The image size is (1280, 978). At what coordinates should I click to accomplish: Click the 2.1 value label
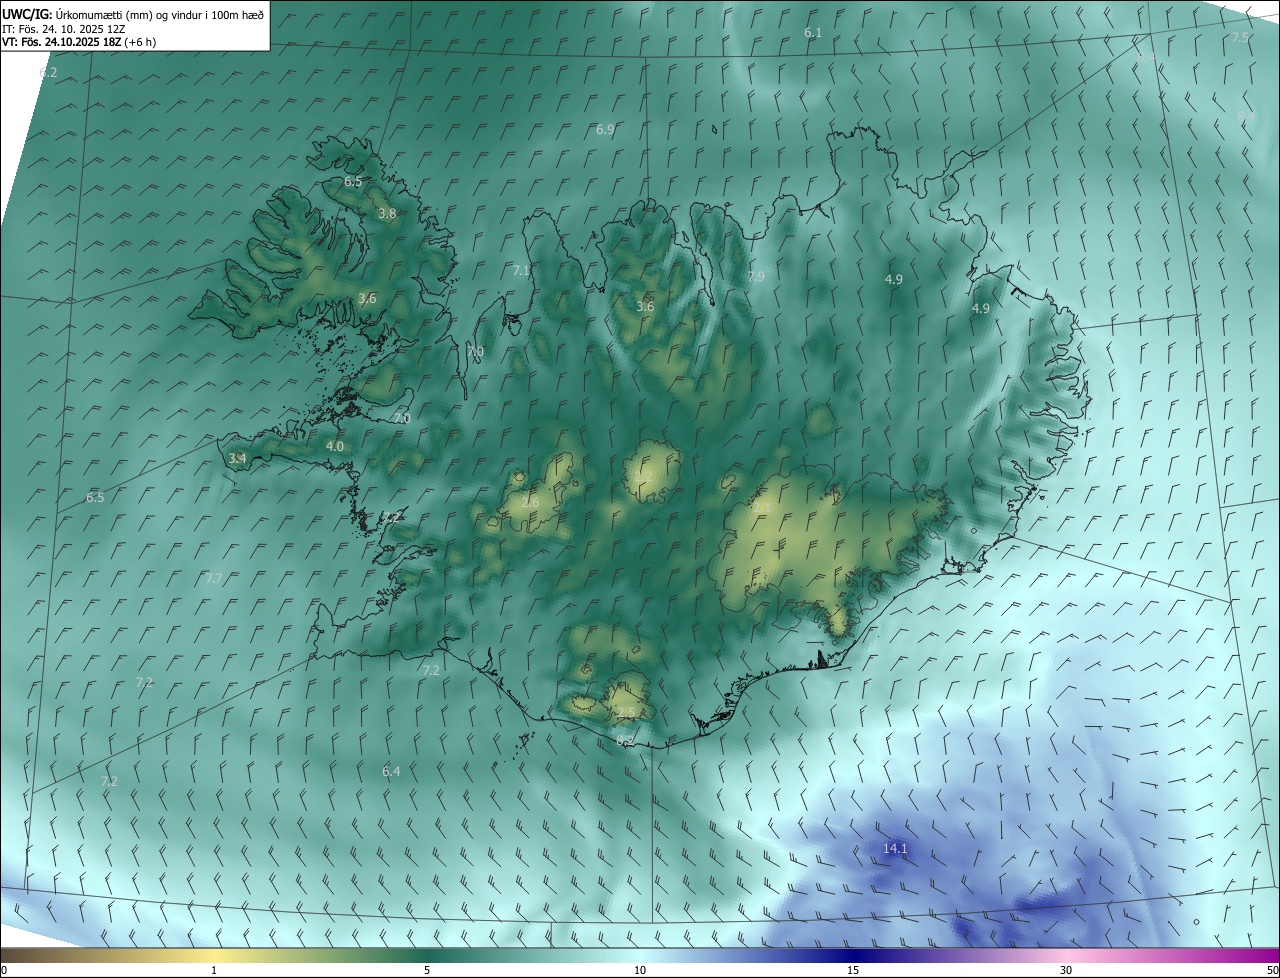pos(762,507)
